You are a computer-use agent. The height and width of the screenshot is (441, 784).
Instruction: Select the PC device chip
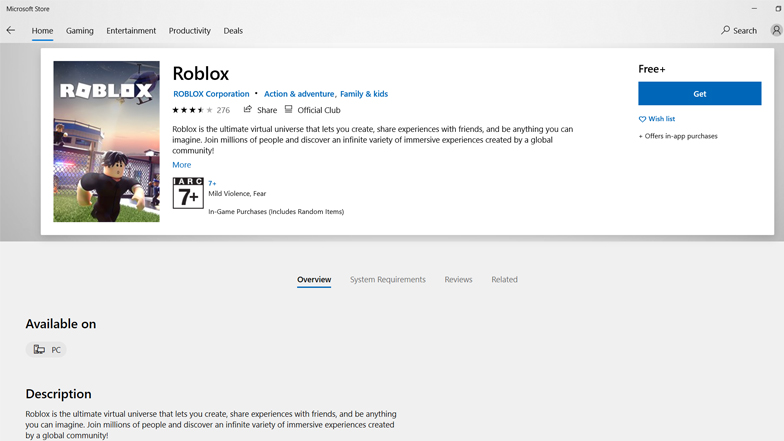point(46,350)
